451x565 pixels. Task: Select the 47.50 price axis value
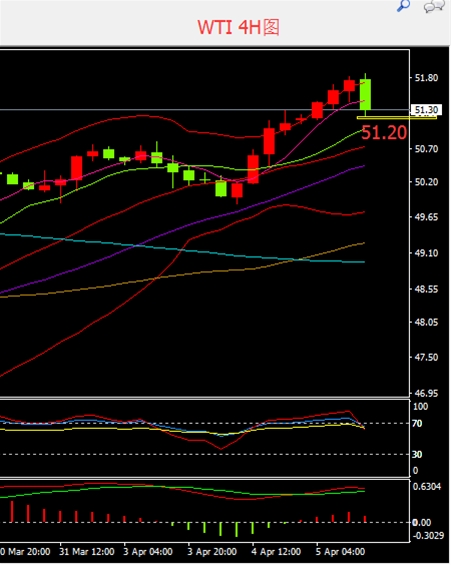click(426, 357)
